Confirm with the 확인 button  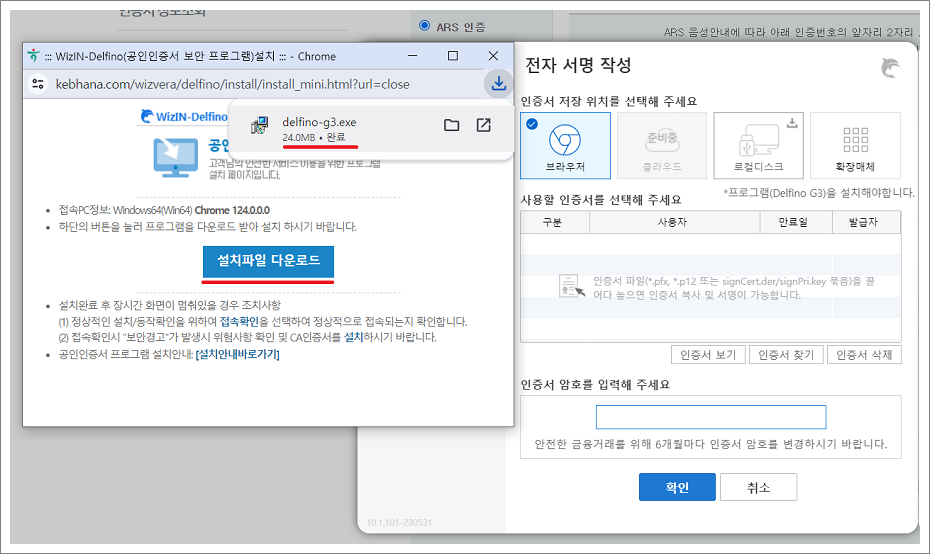point(677,487)
